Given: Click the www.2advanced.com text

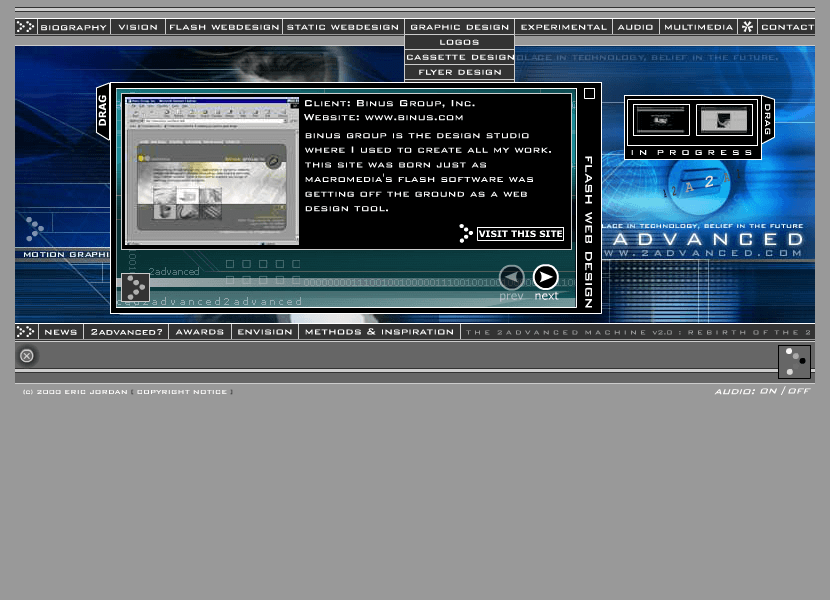Looking at the screenshot, I should [703, 253].
